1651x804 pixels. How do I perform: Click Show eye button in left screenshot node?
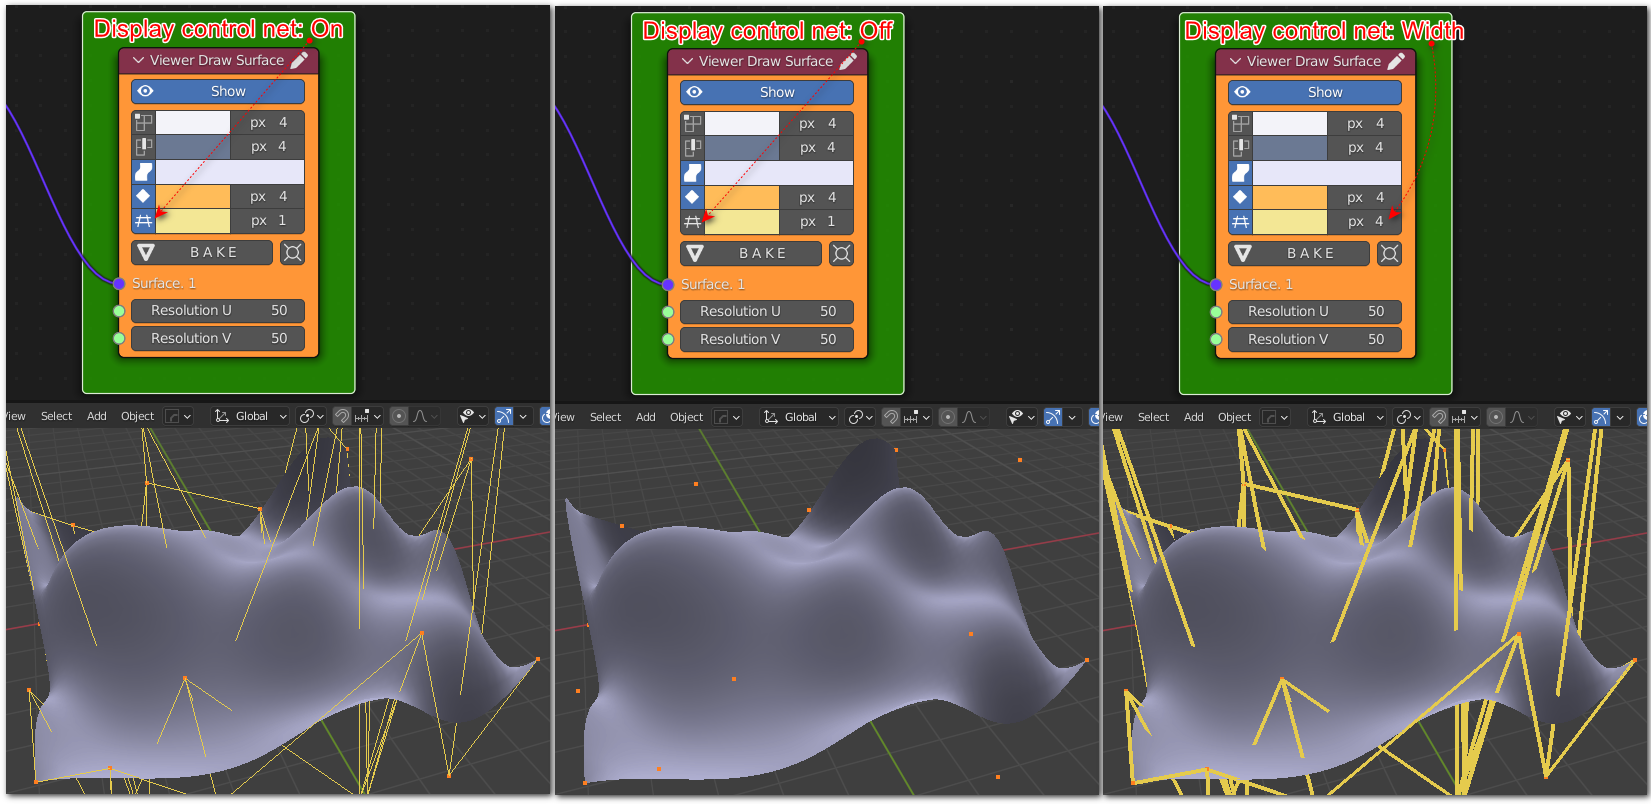[x=218, y=91]
